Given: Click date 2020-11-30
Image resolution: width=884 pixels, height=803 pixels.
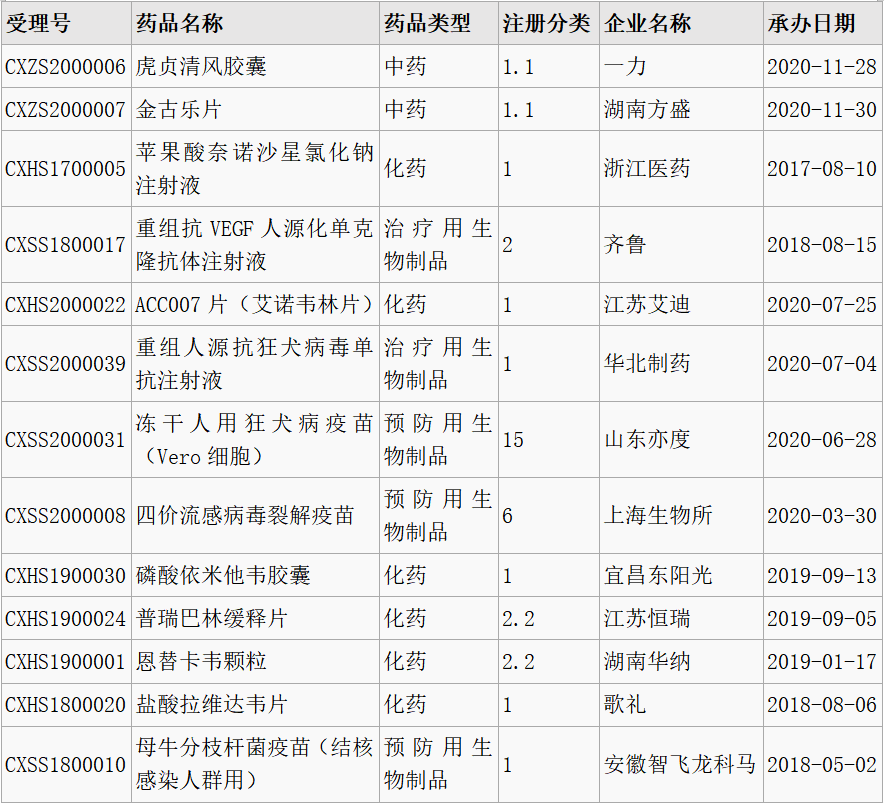Looking at the screenshot, I should click(821, 109).
